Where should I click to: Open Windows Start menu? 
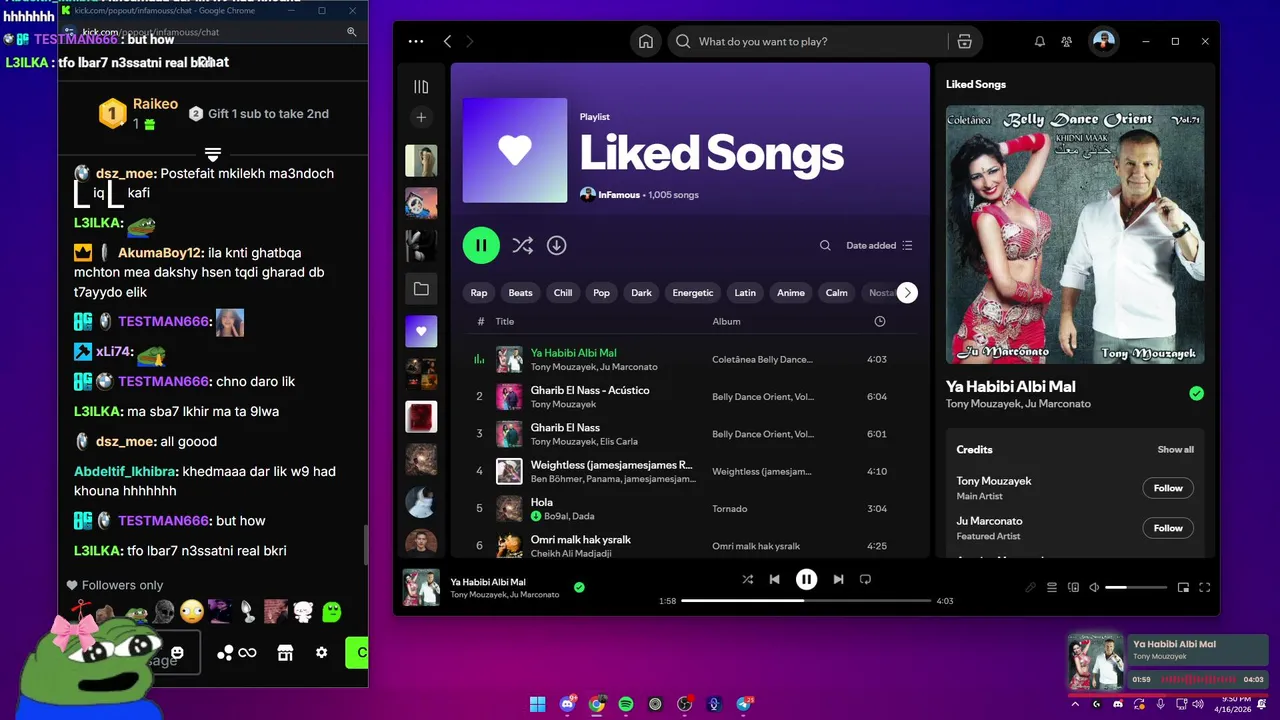(538, 704)
